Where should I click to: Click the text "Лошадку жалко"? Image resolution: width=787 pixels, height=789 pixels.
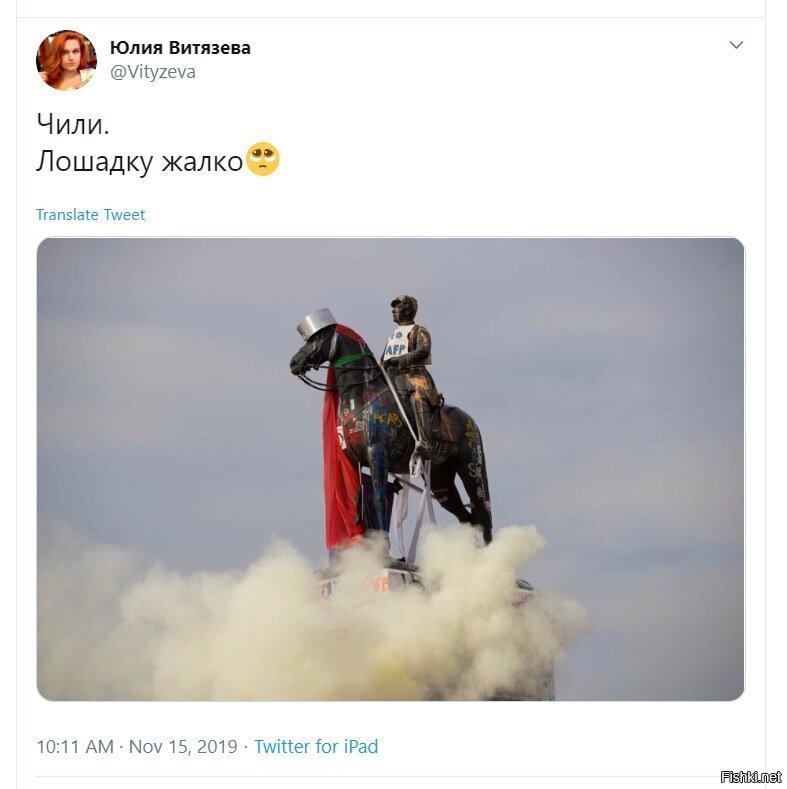[139, 162]
